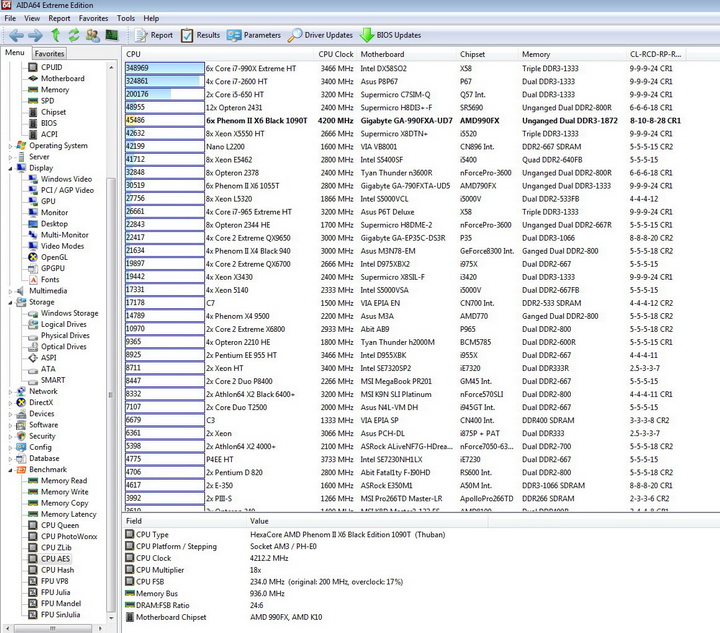Click the Field column header in details pane
The width and height of the screenshot is (720, 633).
pyautogui.click(x=184, y=521)
